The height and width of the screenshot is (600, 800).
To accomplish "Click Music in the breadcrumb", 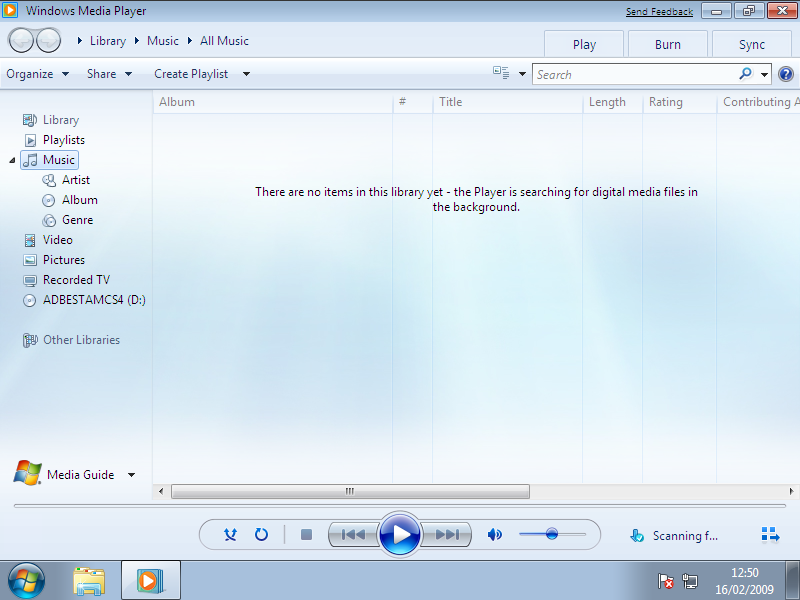I will coord(163,41).
